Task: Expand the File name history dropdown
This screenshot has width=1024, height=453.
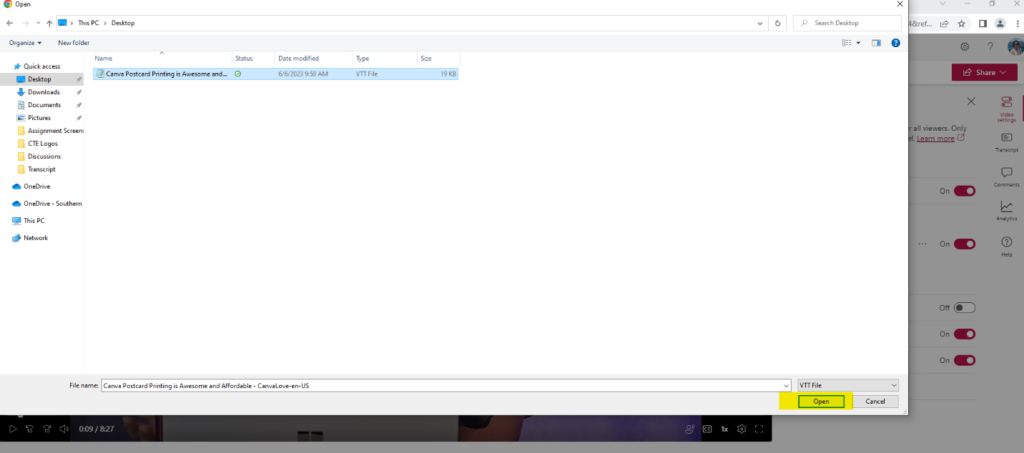Action: 786,386
